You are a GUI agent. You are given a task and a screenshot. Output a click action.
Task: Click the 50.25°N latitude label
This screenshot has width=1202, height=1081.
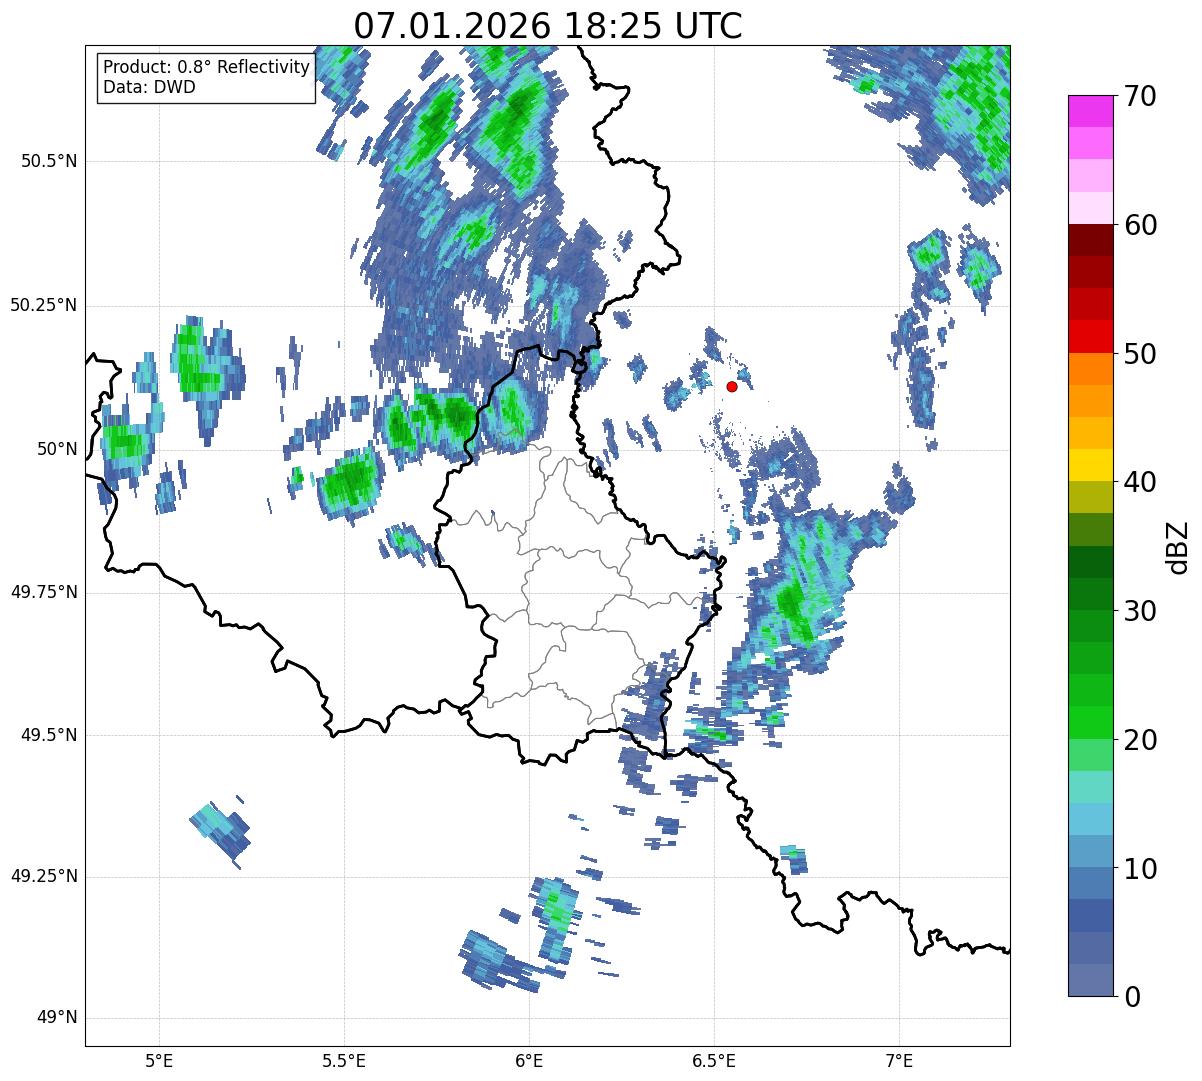44,305
